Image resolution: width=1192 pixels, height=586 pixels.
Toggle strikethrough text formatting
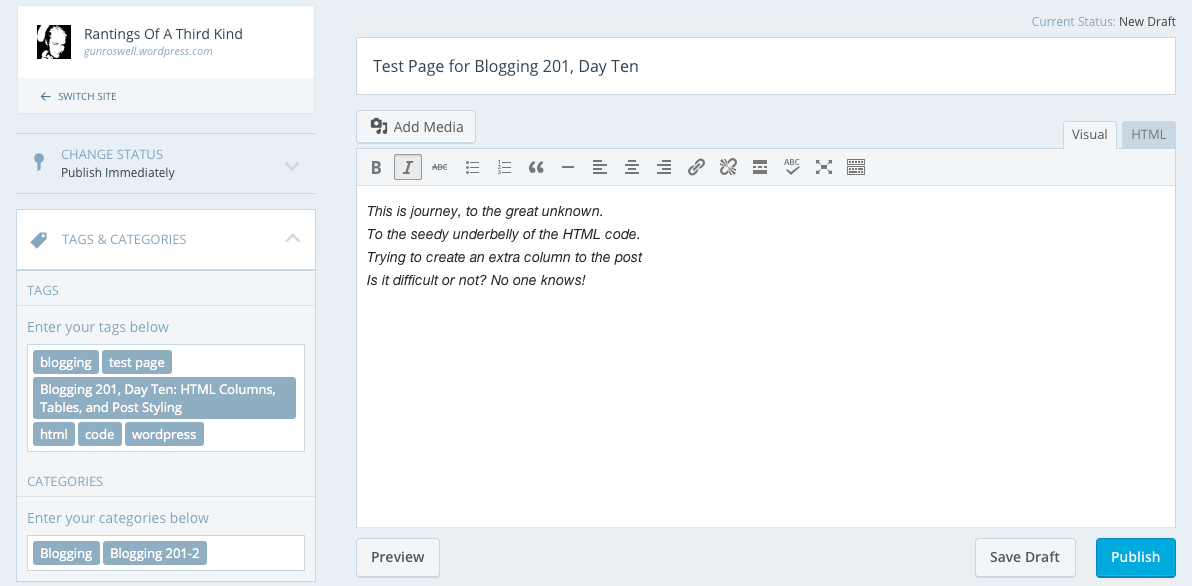(x=440, y=168)
